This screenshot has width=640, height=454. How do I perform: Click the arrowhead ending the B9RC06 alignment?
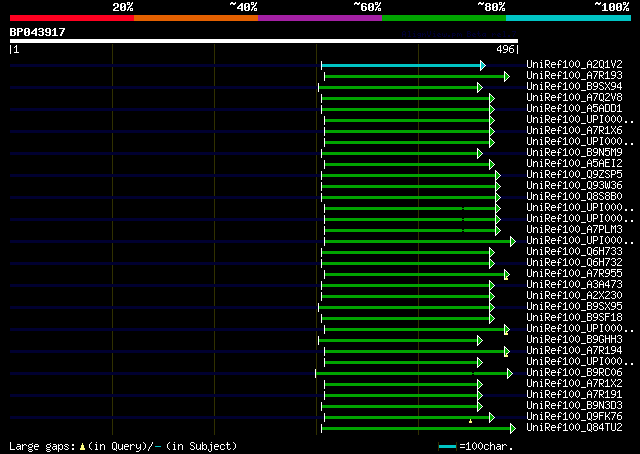click(x=510, y=374)
